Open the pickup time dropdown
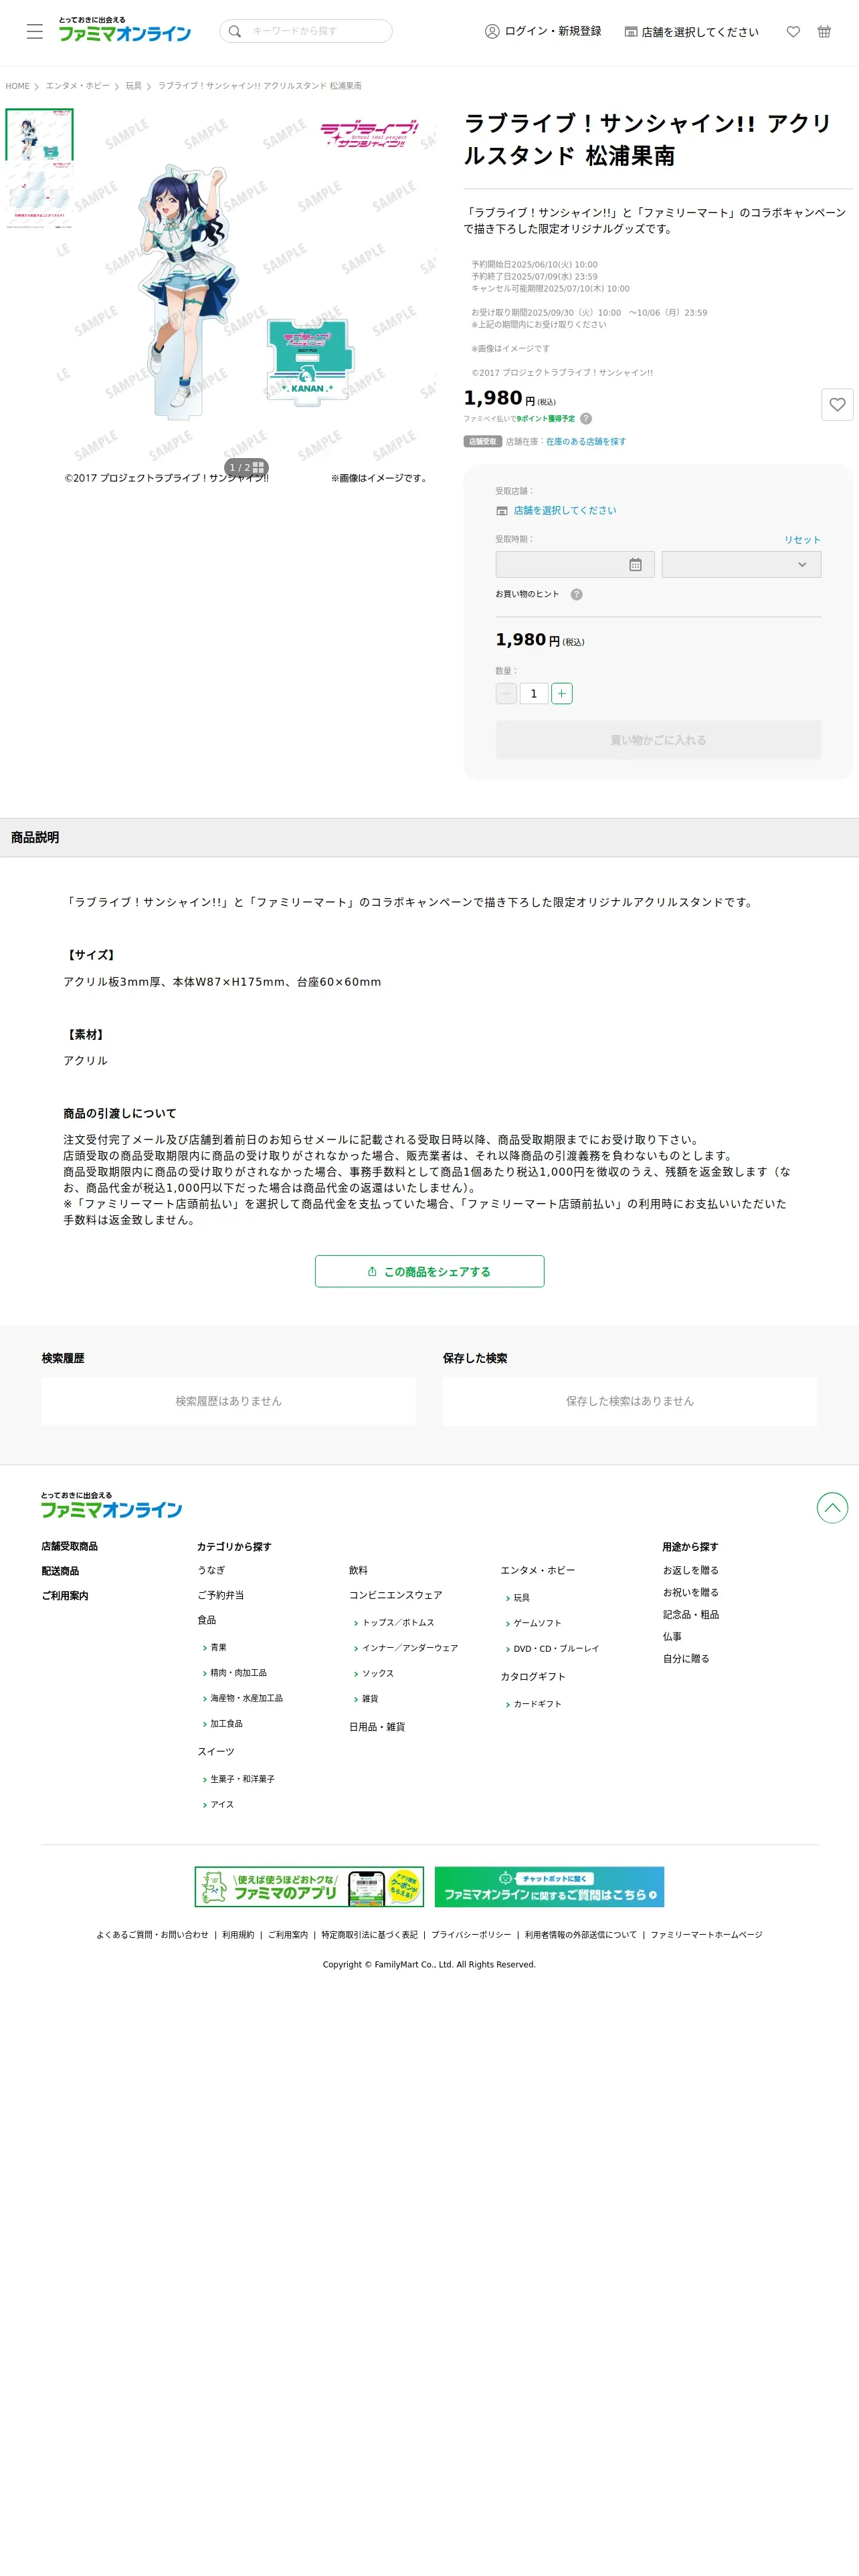This screenshot has width=859, height=2576. (x=741, y=564)
